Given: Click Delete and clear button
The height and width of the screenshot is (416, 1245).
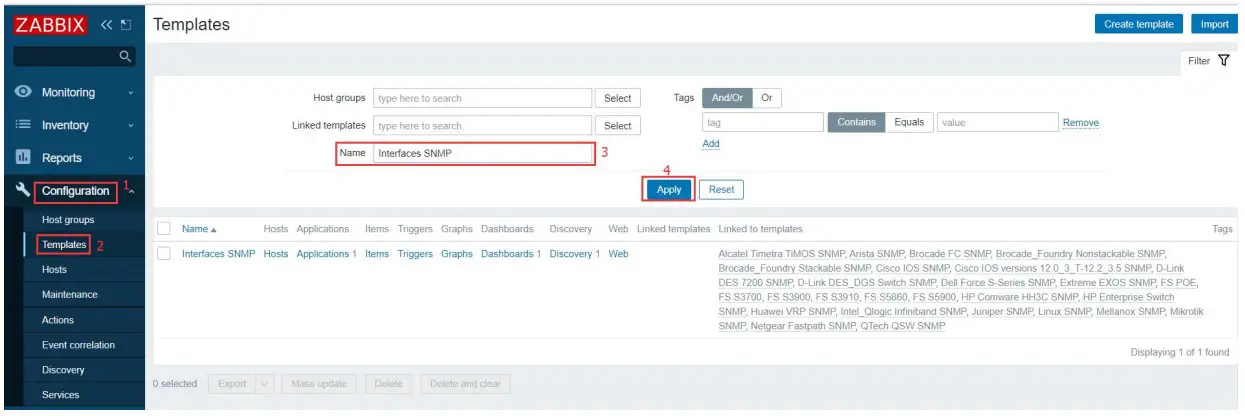Looking at the screenshot, I should point(465,384).
